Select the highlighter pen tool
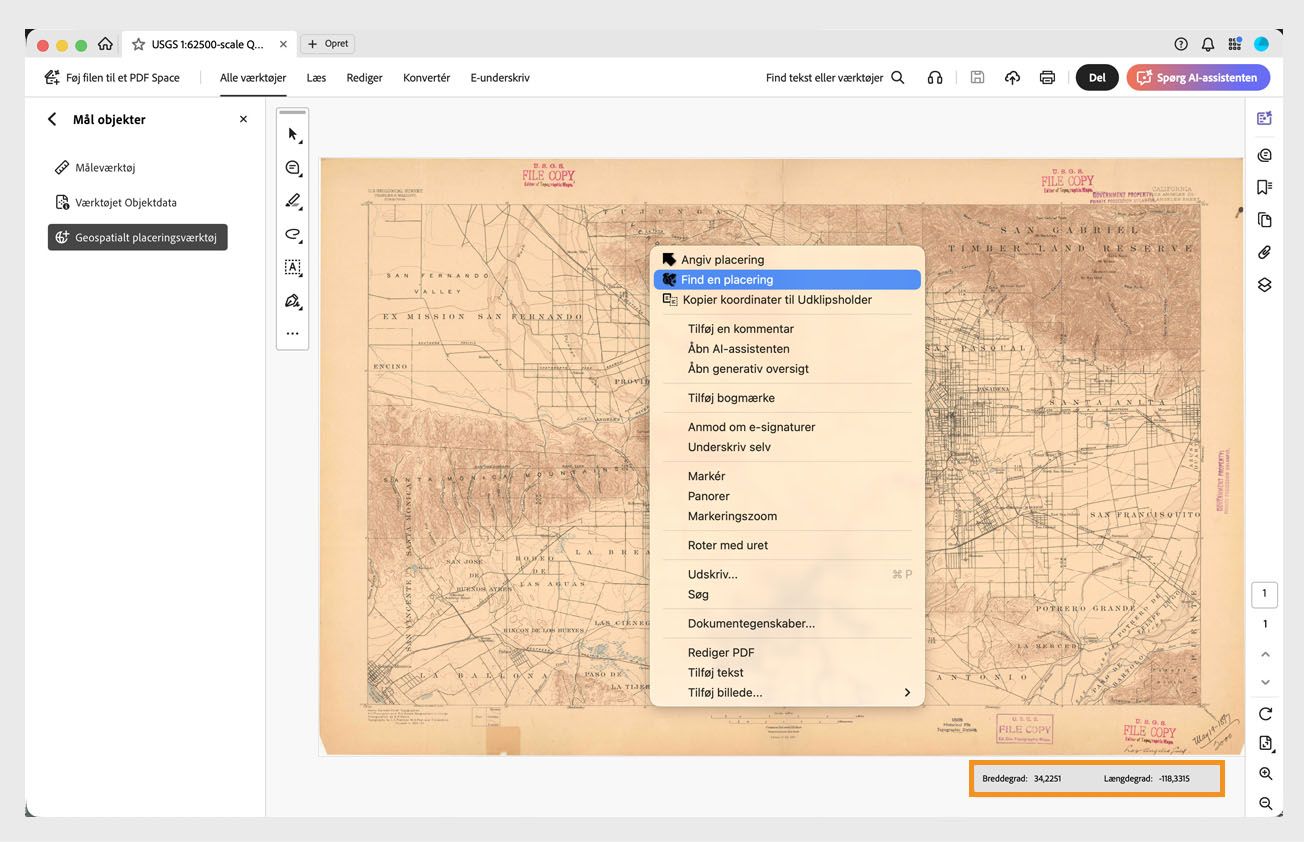Image resolution: width=1304 pixels, height=842 pixels. point(293,201)
